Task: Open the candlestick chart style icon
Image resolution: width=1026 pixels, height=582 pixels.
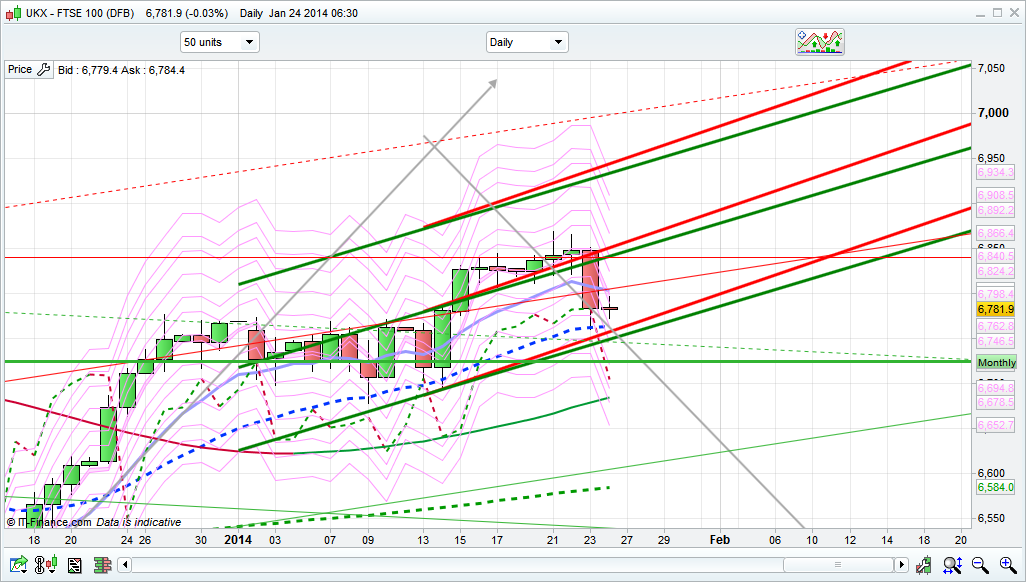Action: coord(46,566)
